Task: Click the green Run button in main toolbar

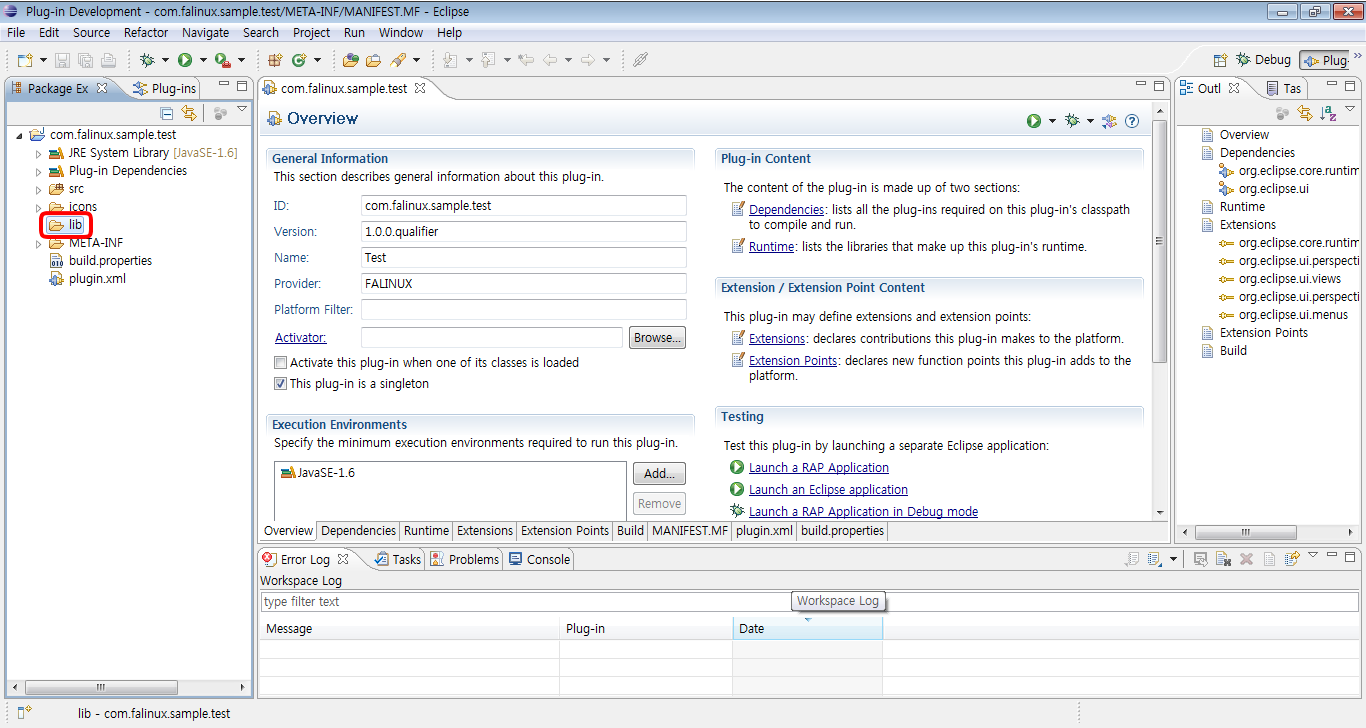Action: pos(185,60)
